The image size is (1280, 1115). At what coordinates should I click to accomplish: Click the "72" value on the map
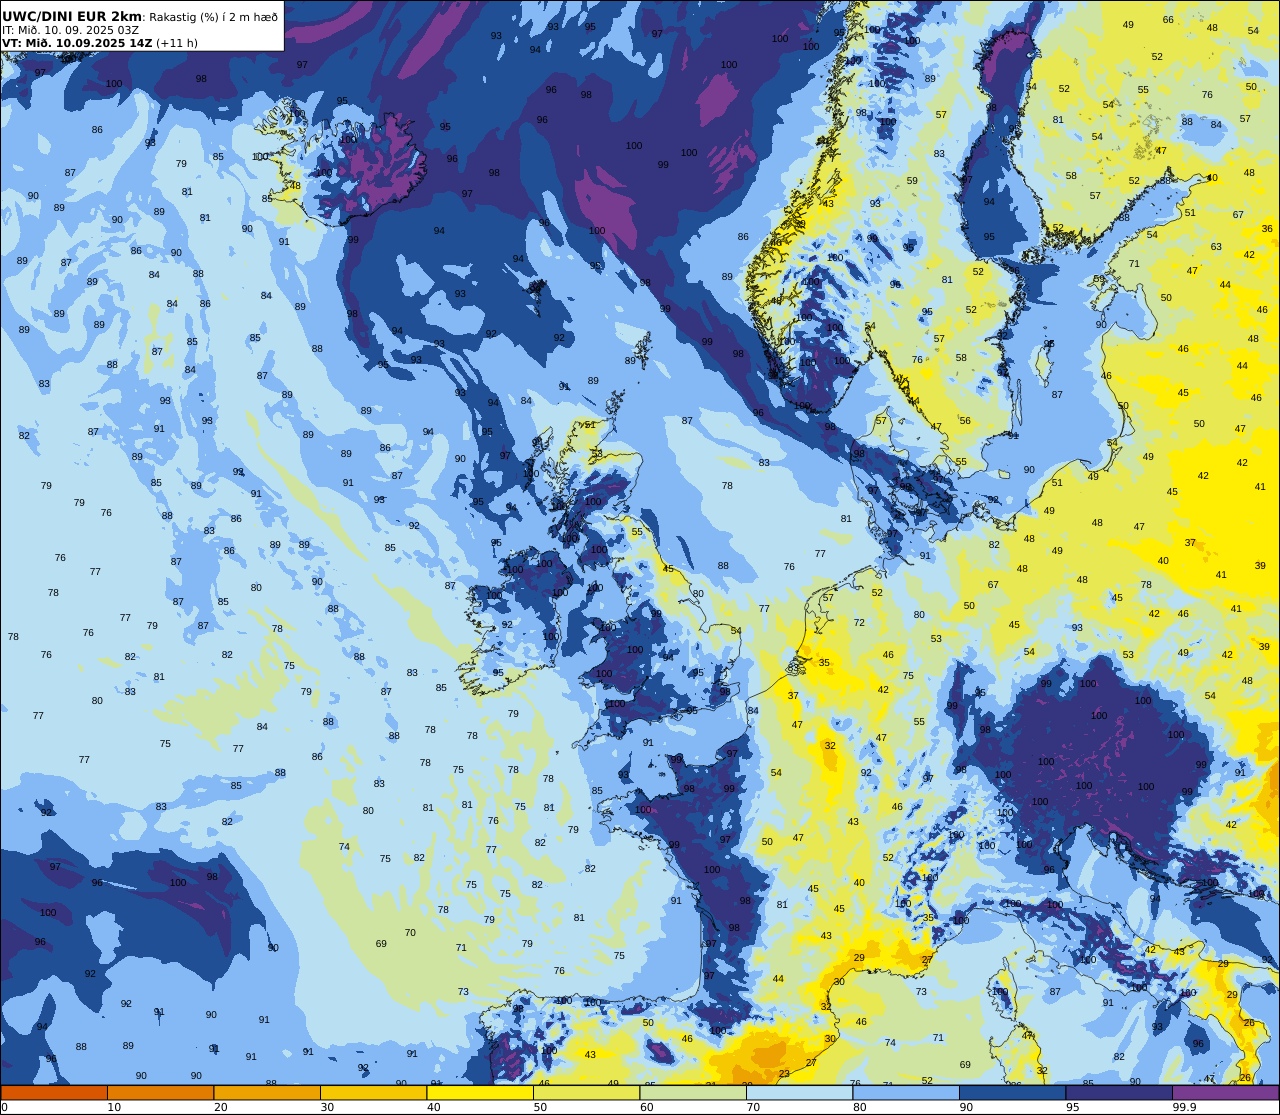coord(859,622)
